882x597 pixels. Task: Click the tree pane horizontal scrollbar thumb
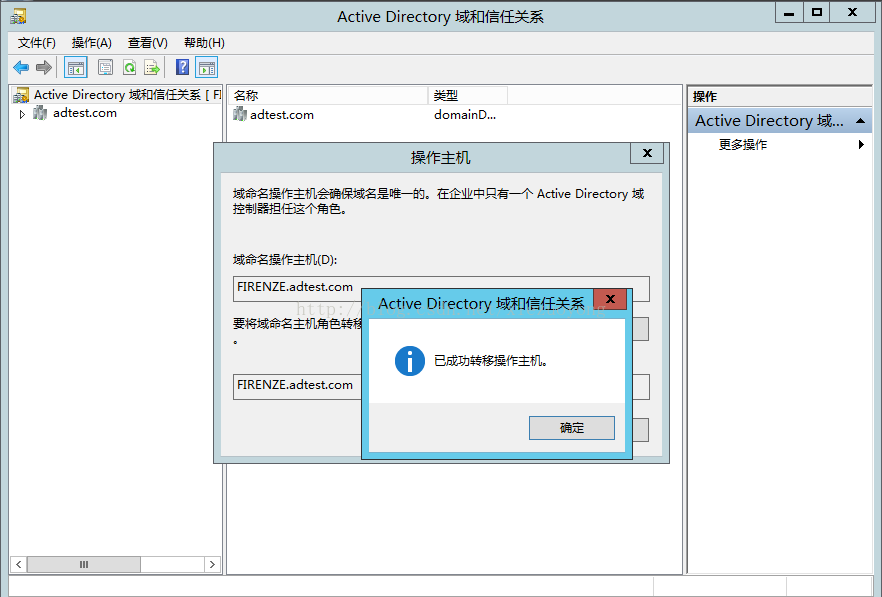pyautogui.click(x=84, y=564)
